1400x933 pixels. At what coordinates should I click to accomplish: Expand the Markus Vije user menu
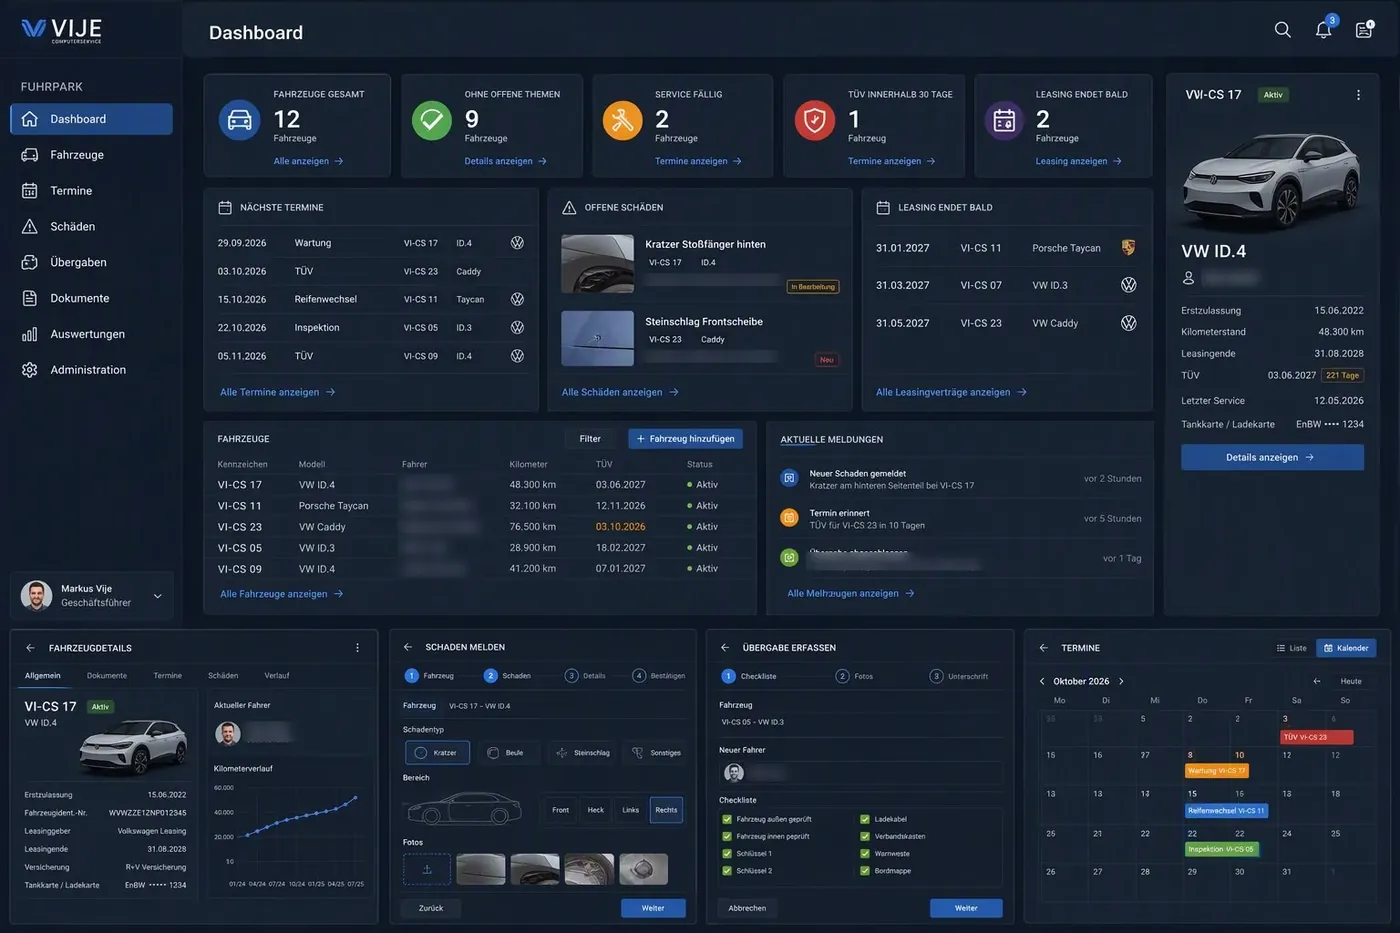click(x=157, y=597)
